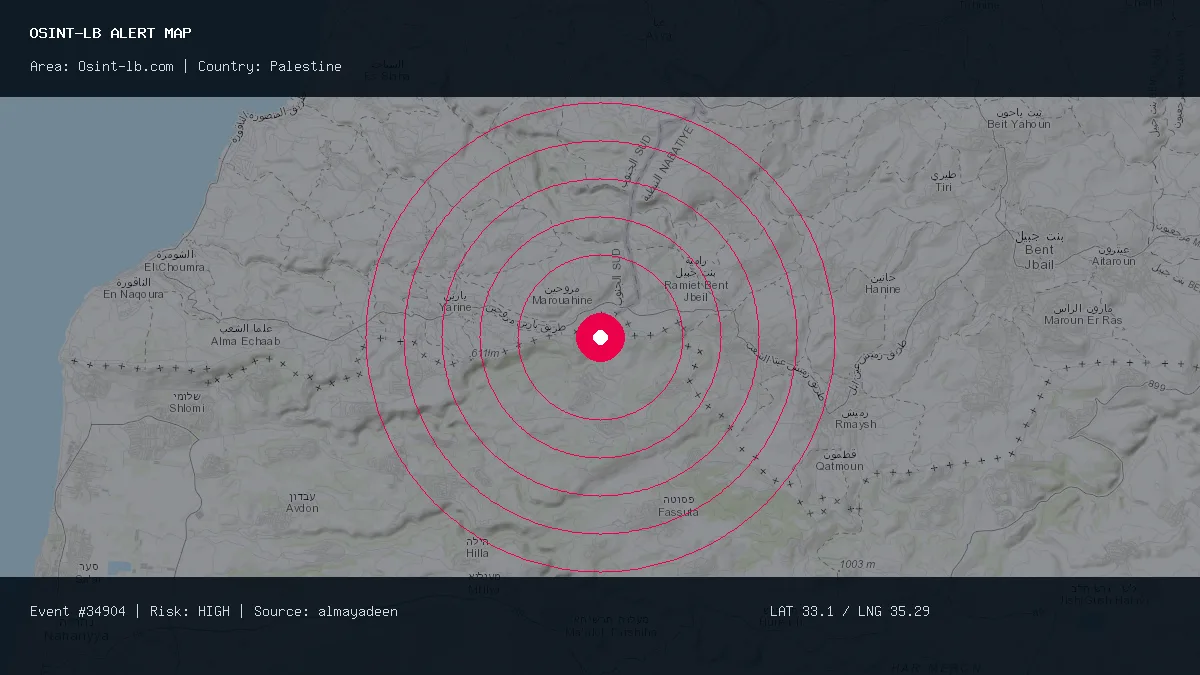Image resolution: width=1200 pixels, height=675 pixels.
Task: Click the 'Source: almayadeen' text
Action: 326,611
